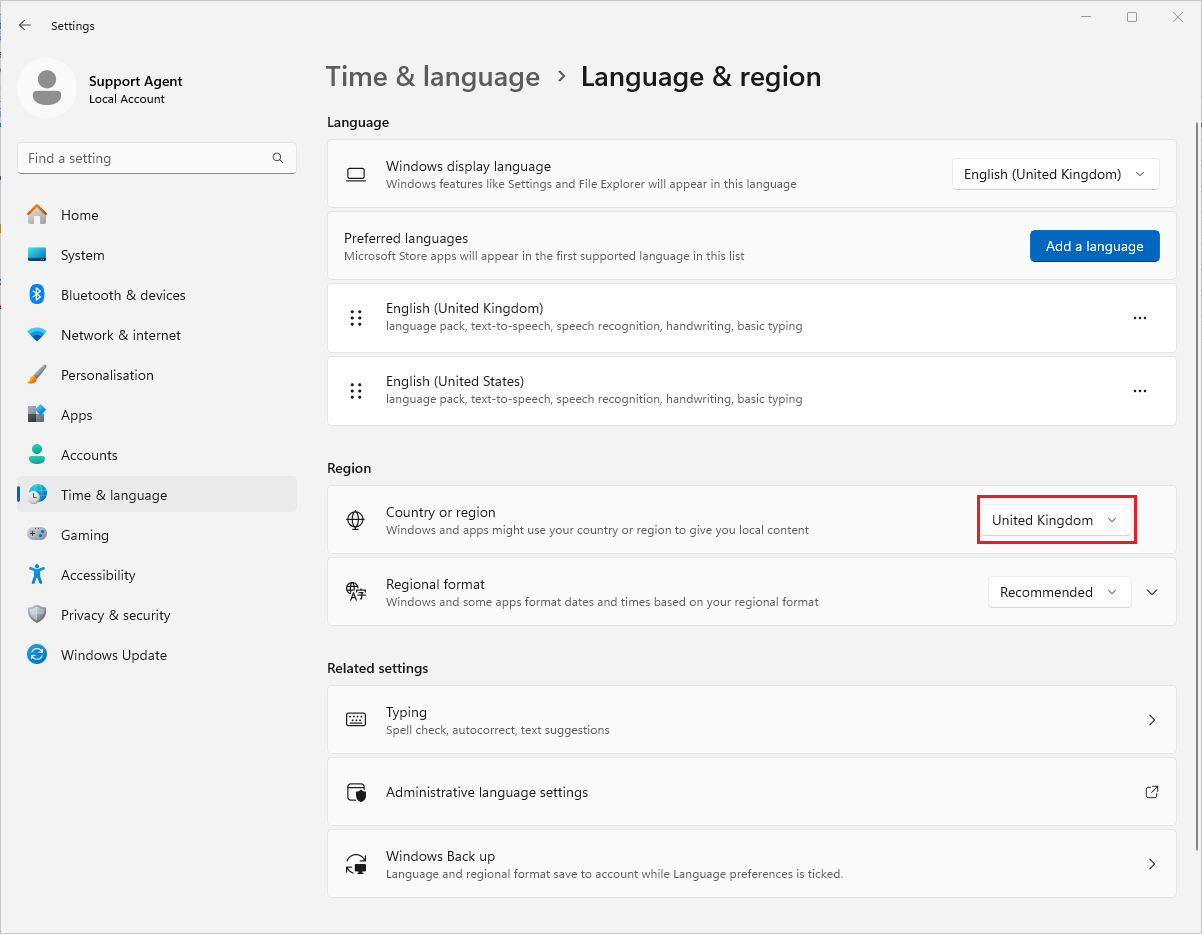This screenshot has width=1202, height=934.
Task: Click the Time & language breadcrumb link
Action: (x=433, y=77)
